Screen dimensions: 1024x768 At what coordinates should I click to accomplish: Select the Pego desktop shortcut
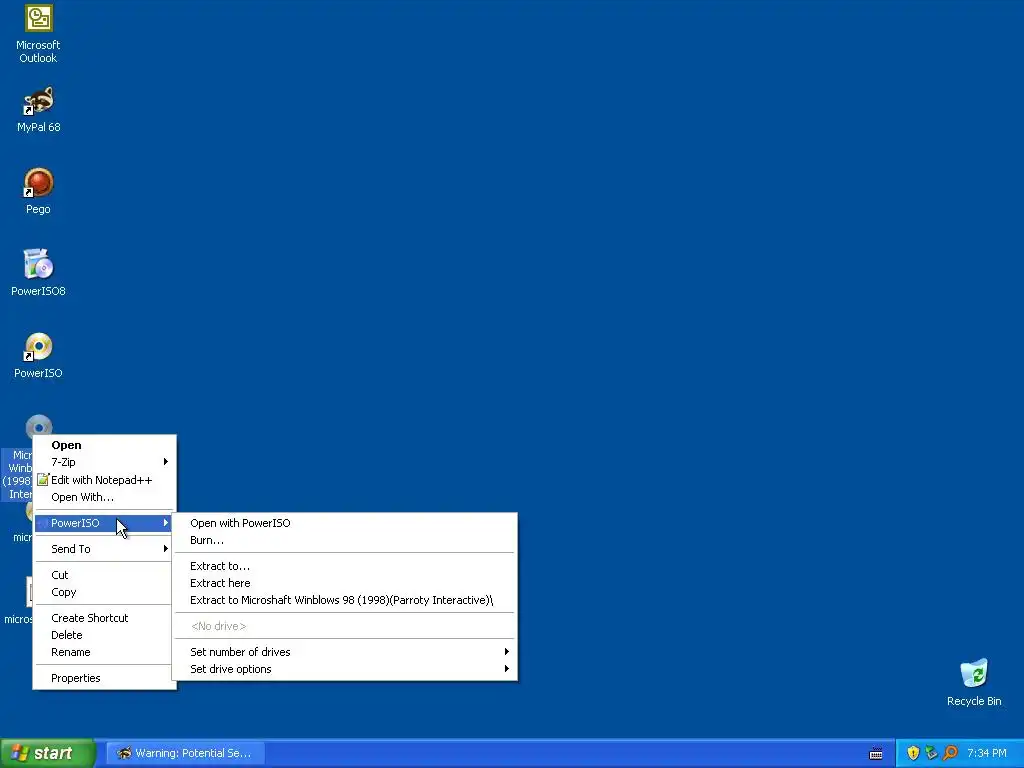click(x=38, y=191)
